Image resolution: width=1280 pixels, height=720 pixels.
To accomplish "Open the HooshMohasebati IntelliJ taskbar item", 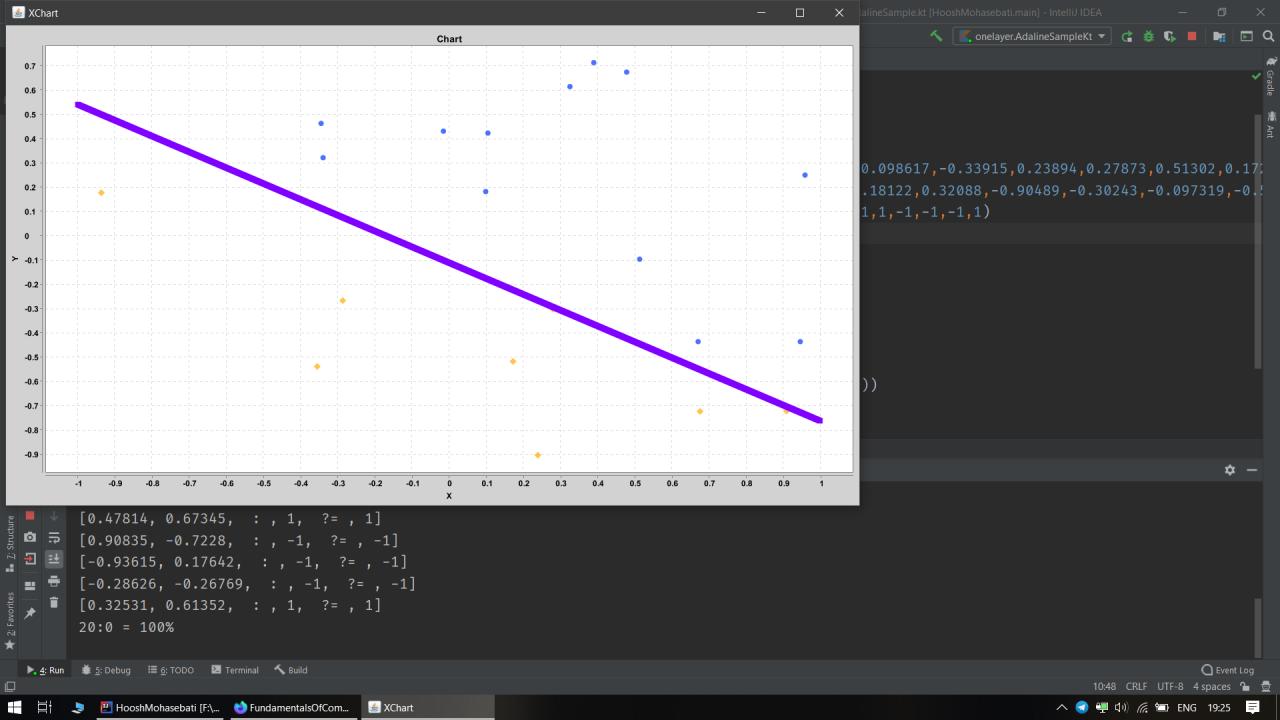I will [160, 707].
